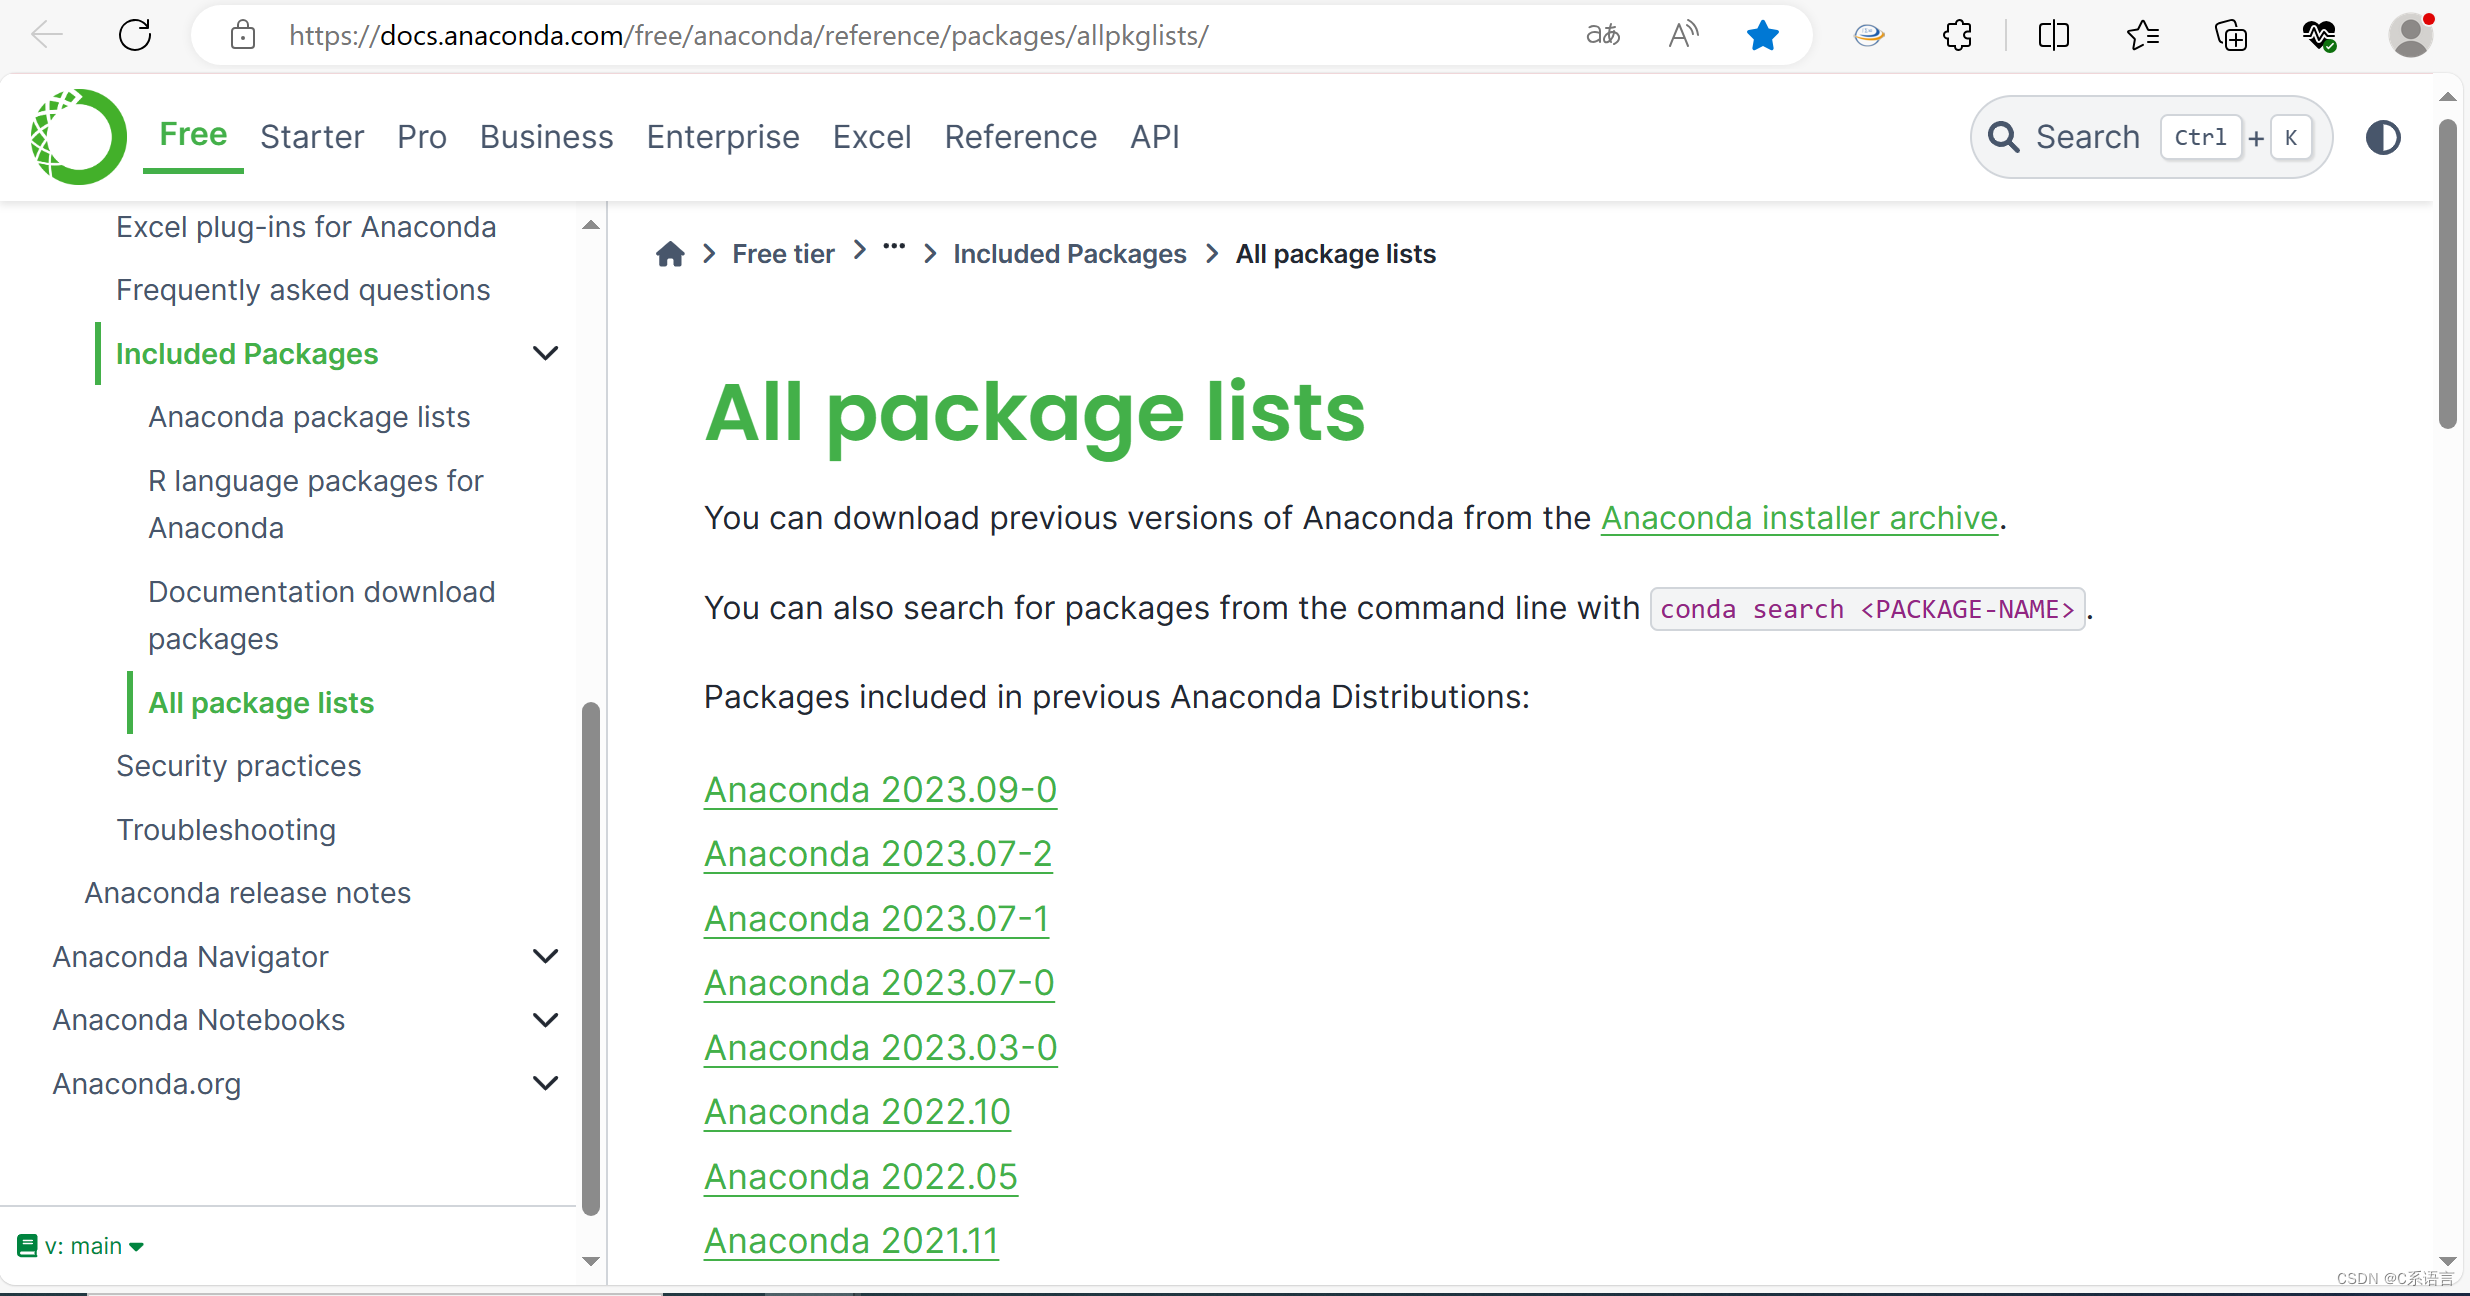2470x1296 pixels.
Task: Expand the breadcrumb ellipsis
Action: click(894, 246)
